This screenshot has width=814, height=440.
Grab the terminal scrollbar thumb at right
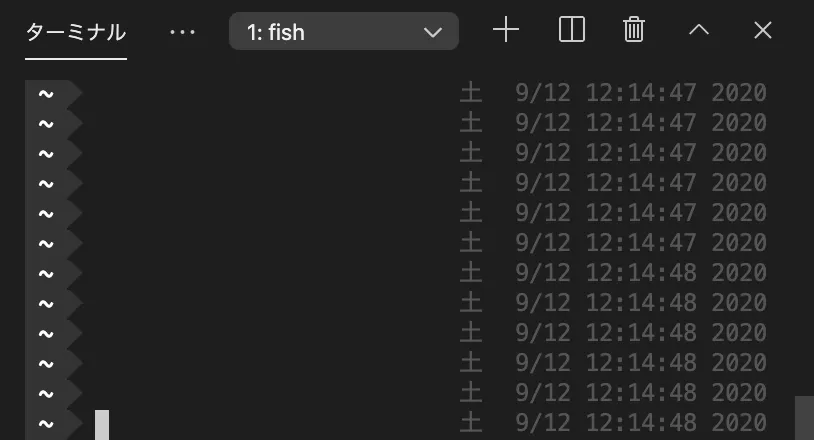804,418
